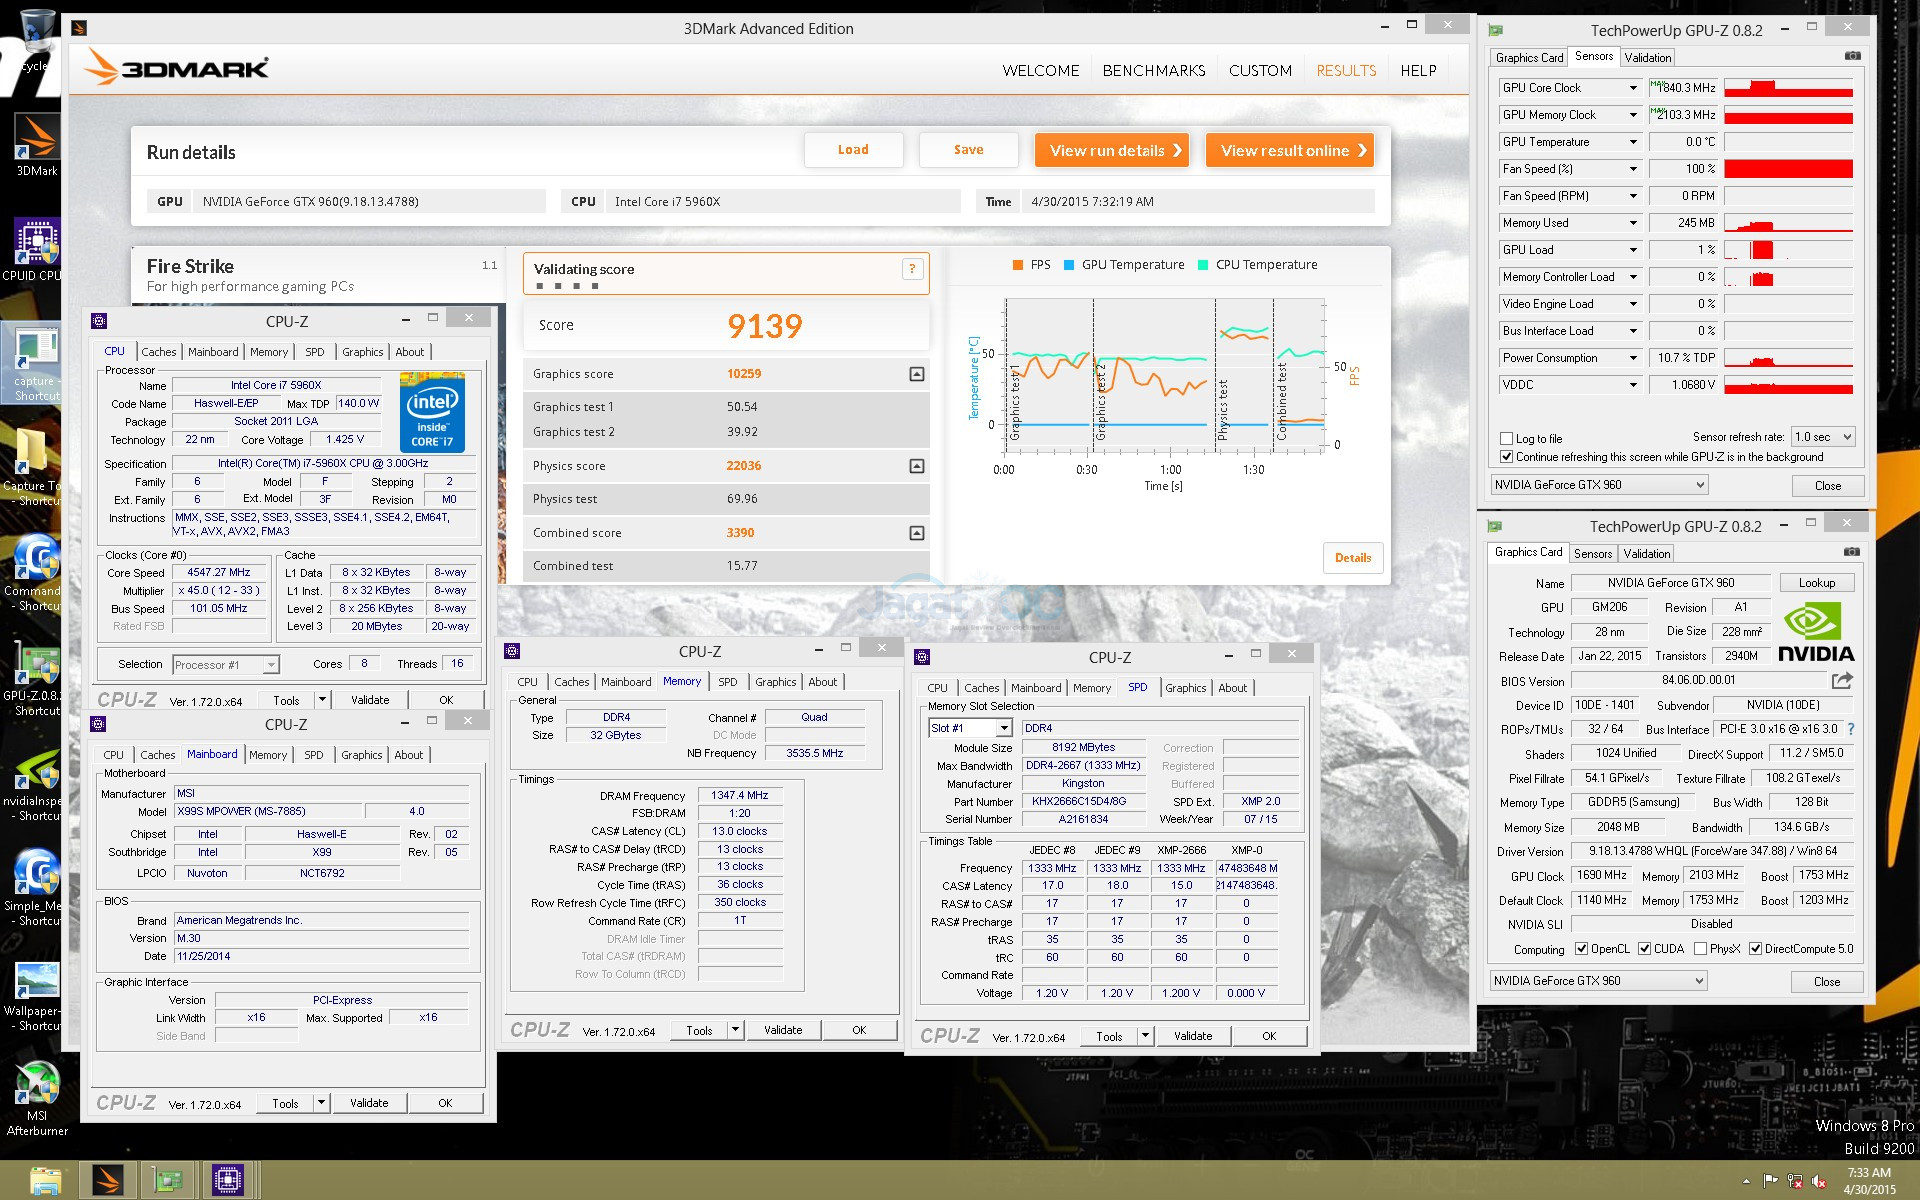Toggle Continue refreshing in background checkbox

point(1507,457)
